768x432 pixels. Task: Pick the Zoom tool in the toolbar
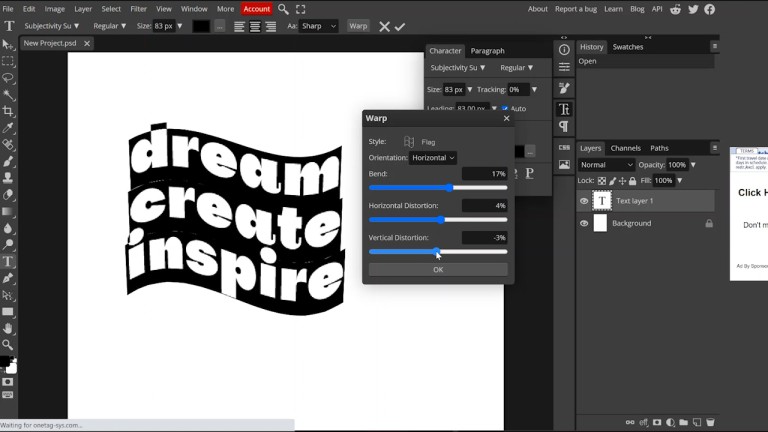[8, 345]
